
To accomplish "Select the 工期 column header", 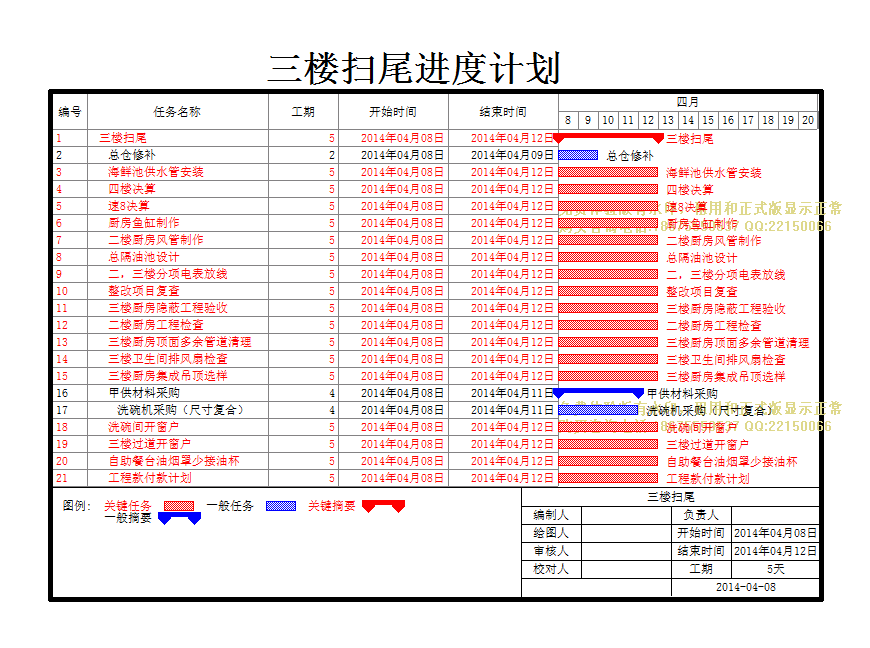I will point(303,112).
